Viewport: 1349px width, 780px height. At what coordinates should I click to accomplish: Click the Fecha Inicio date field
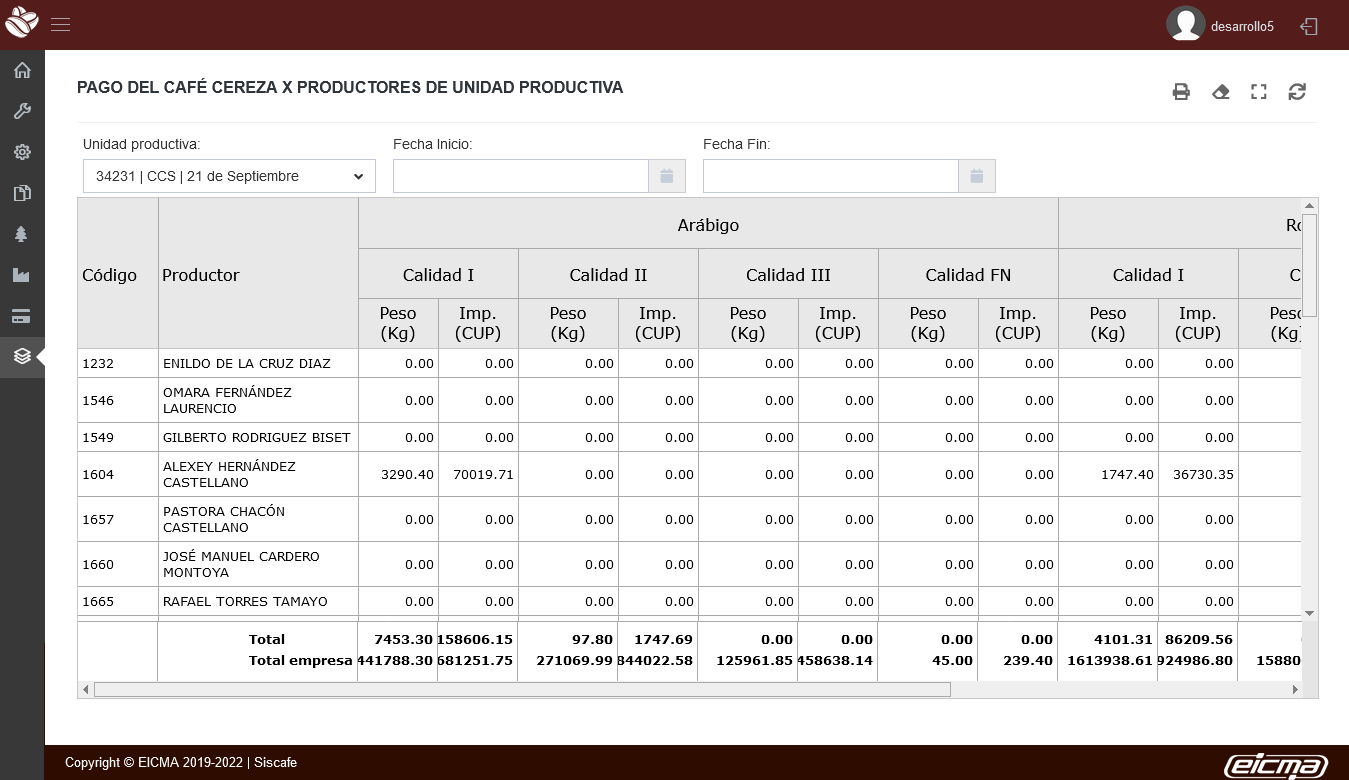pos(520,176)
